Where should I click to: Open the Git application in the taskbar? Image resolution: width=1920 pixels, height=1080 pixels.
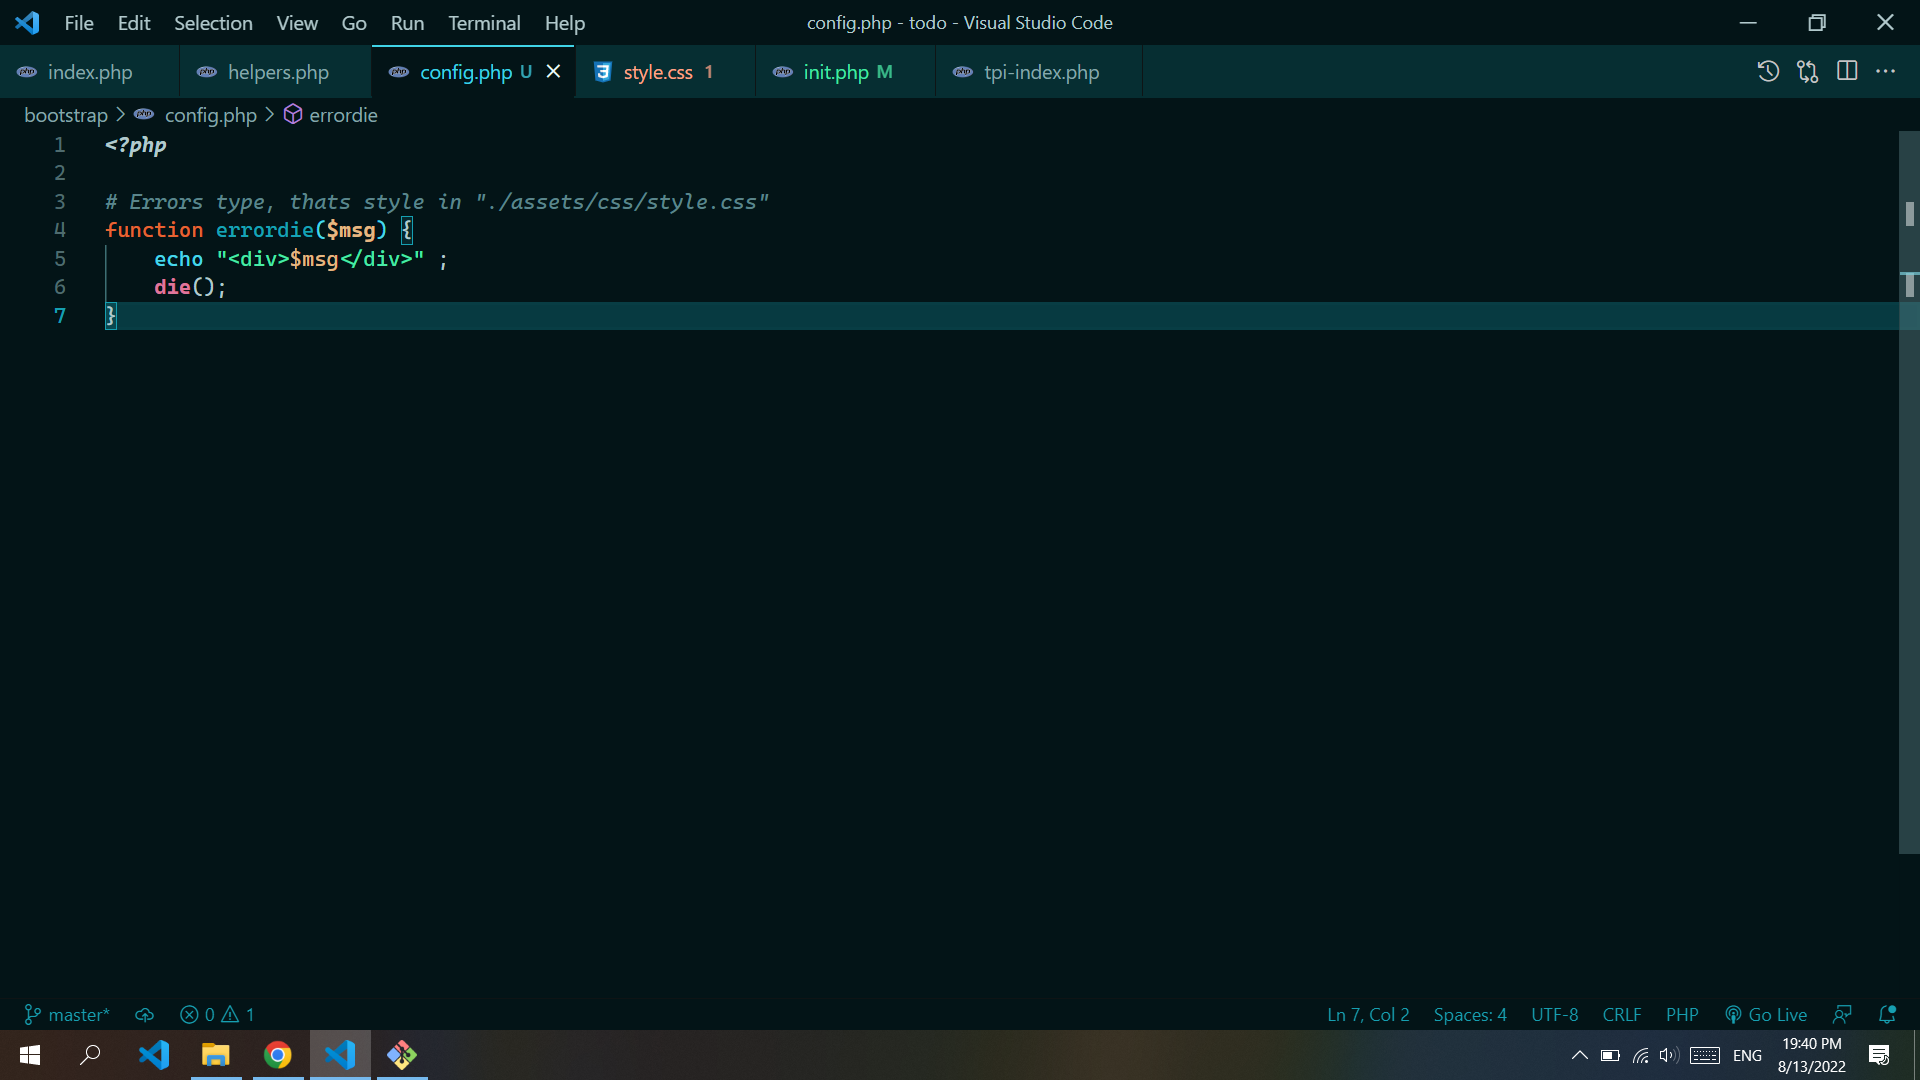pos(402,1055)
